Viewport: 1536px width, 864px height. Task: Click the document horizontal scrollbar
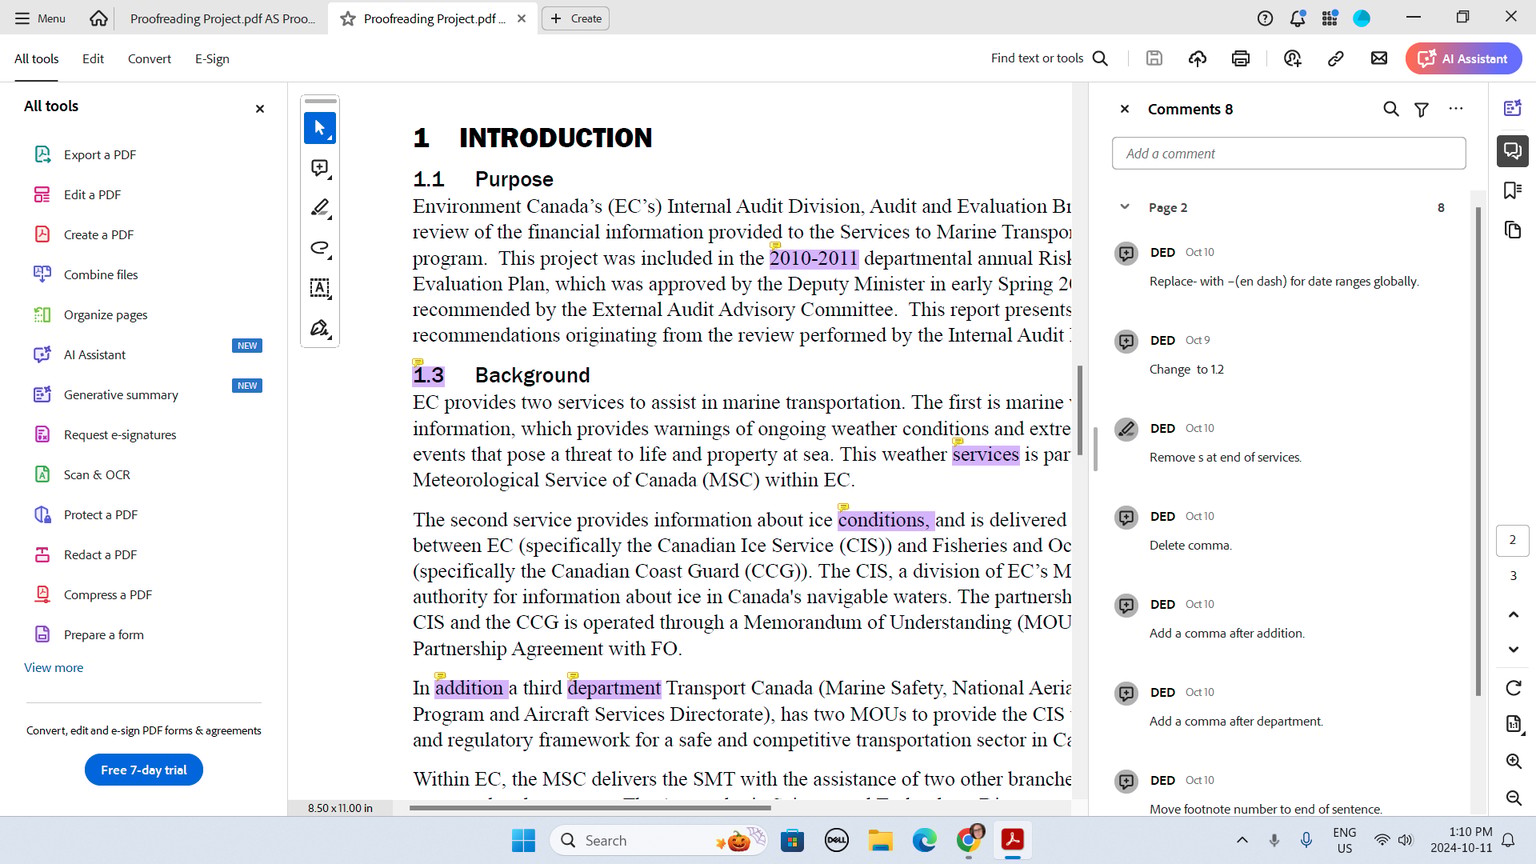590,807
